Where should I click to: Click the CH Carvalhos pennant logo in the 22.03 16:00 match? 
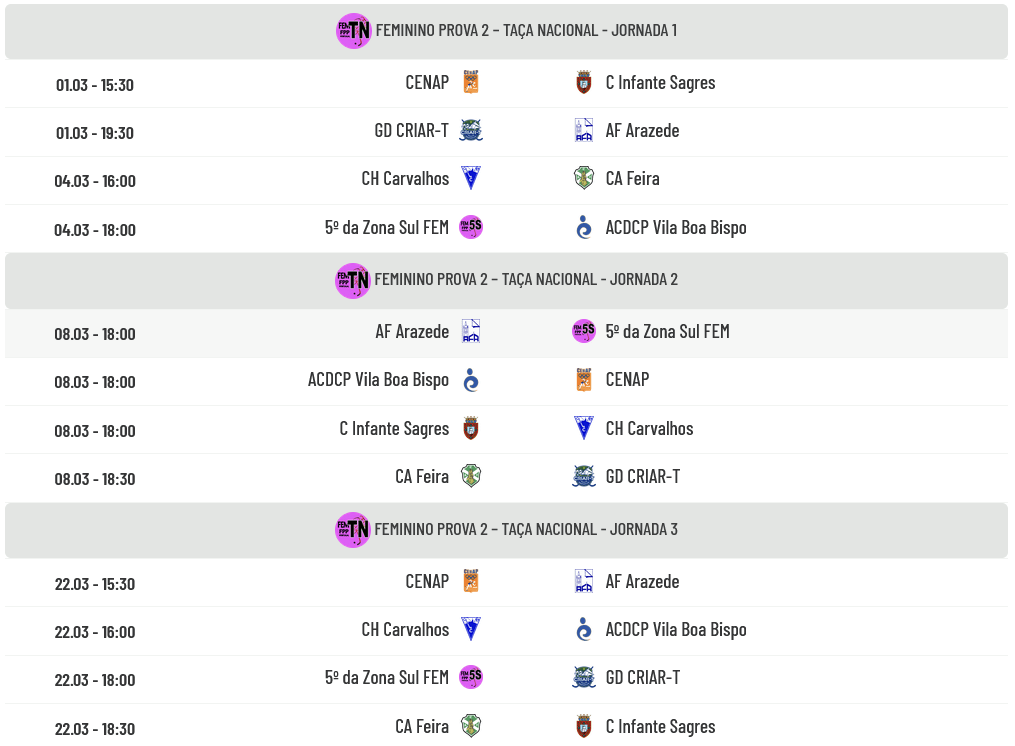(471, 630)
